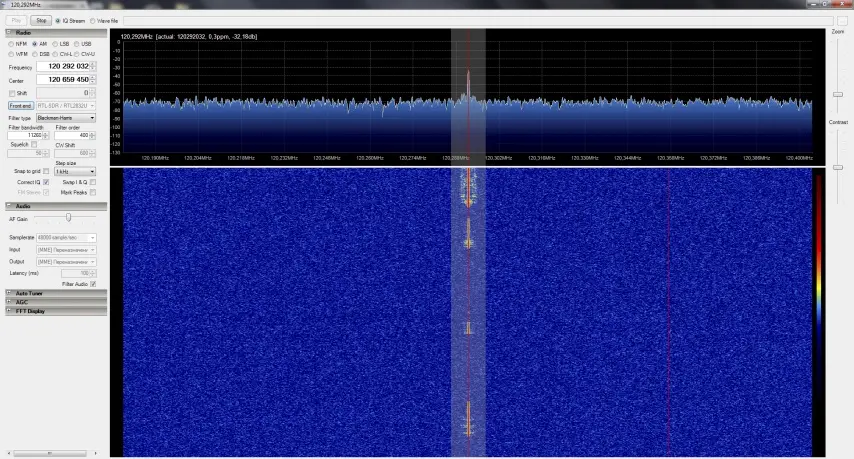Toggle the Filter Audio checkbox
The image size is (854, 459).
coord(93,284)
